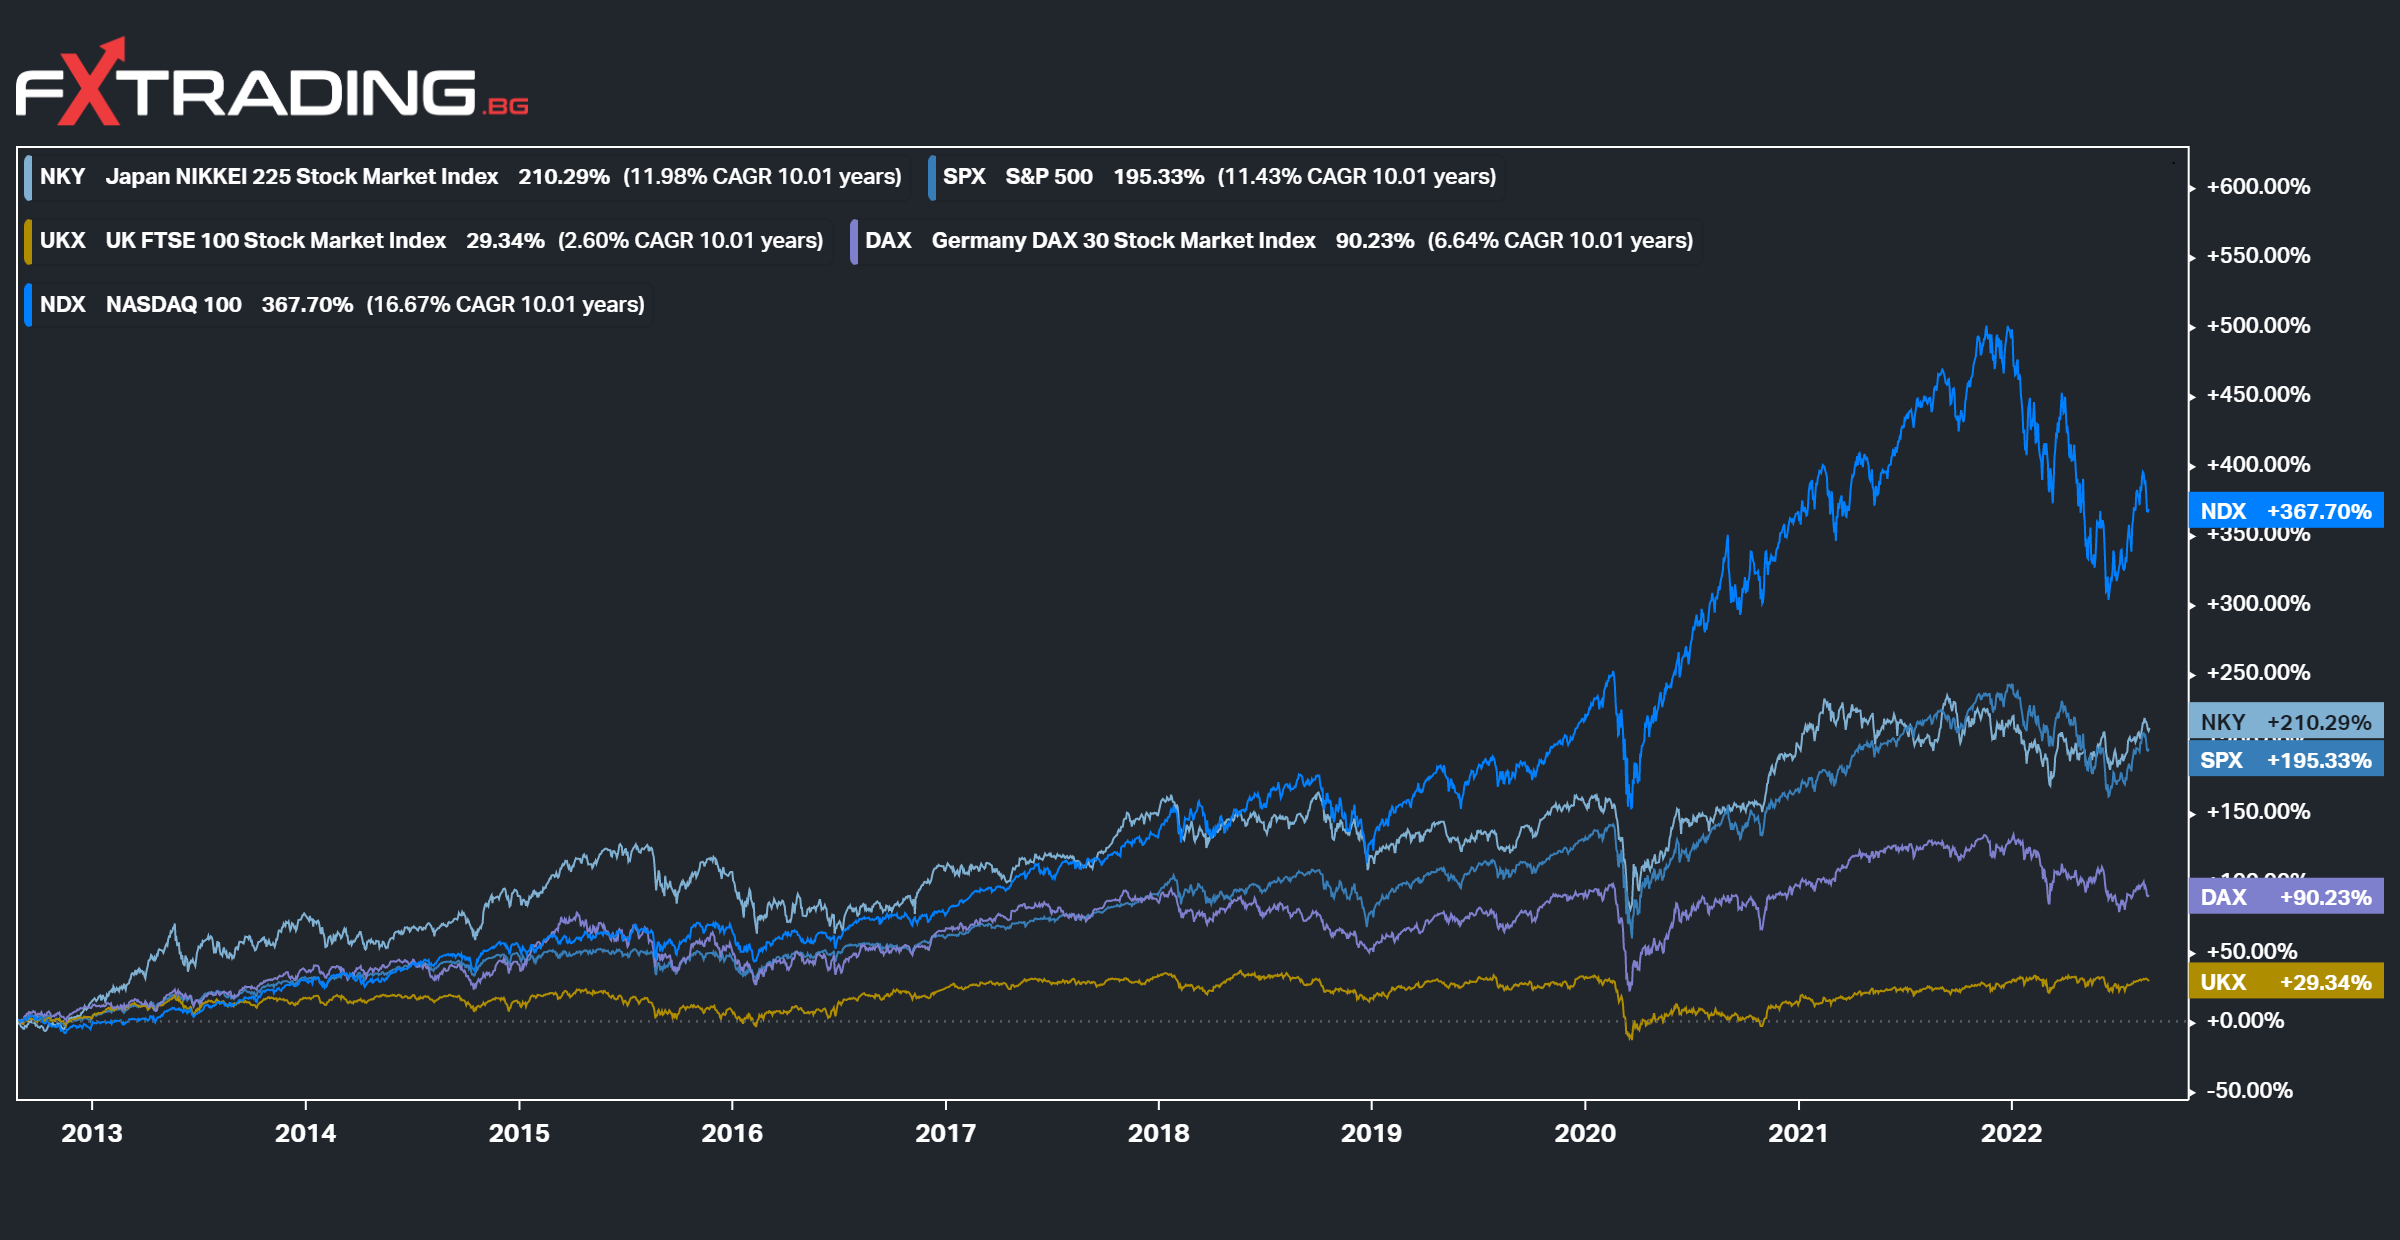The image size is (2400, 1240).
Task: Click the NDX ticker in the legend
Action: [x=63, y=305]
